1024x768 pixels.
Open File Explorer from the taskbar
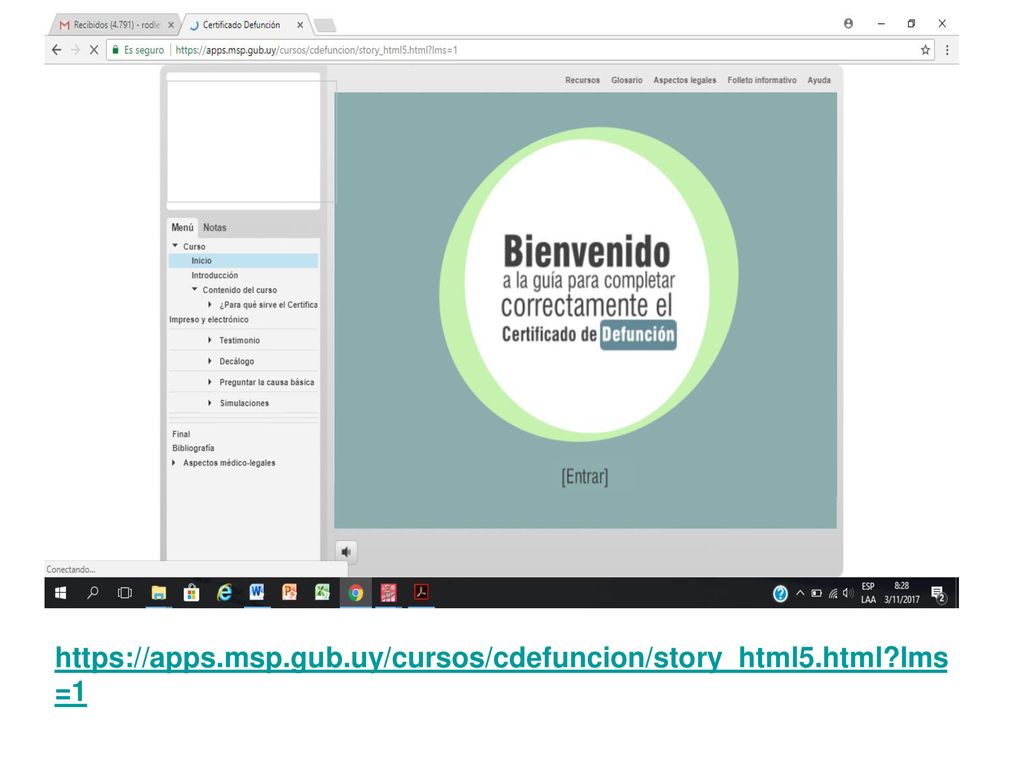(x=158, y=592)
